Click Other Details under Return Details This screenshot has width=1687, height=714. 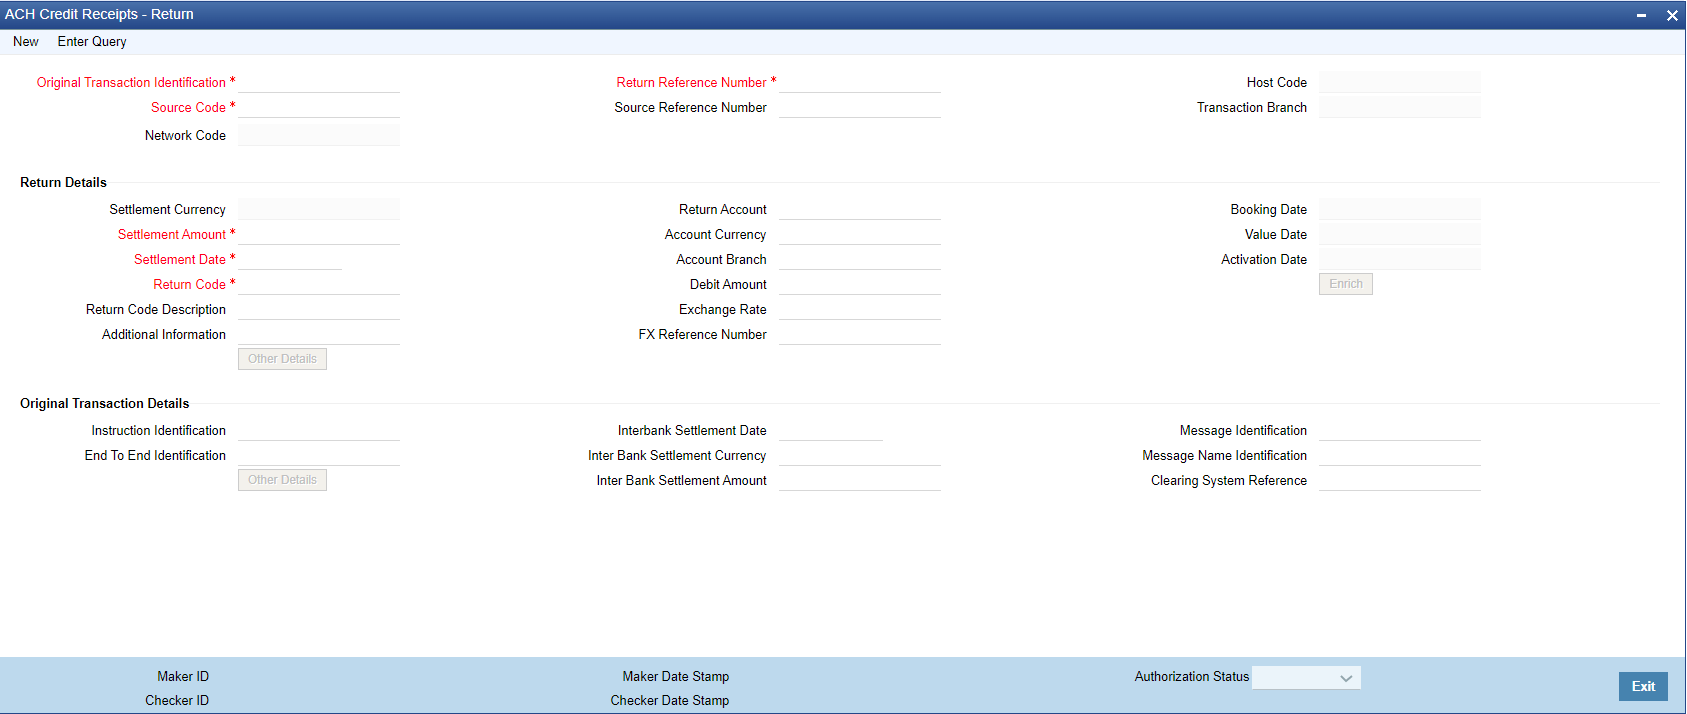(282, 359)
